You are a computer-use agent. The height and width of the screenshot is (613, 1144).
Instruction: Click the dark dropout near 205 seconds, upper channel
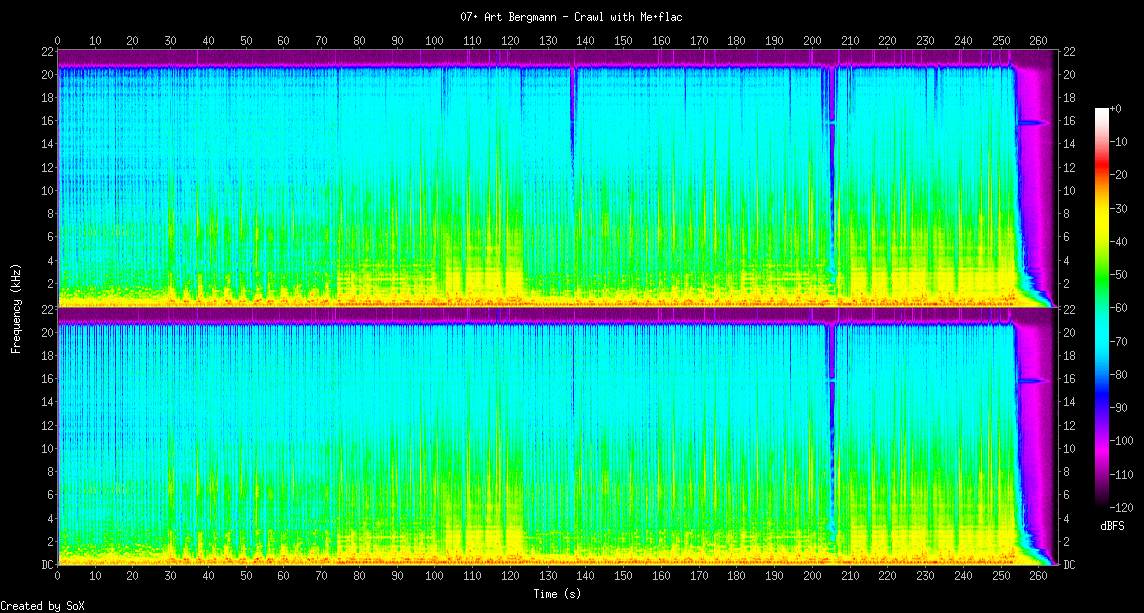(831, 180)
